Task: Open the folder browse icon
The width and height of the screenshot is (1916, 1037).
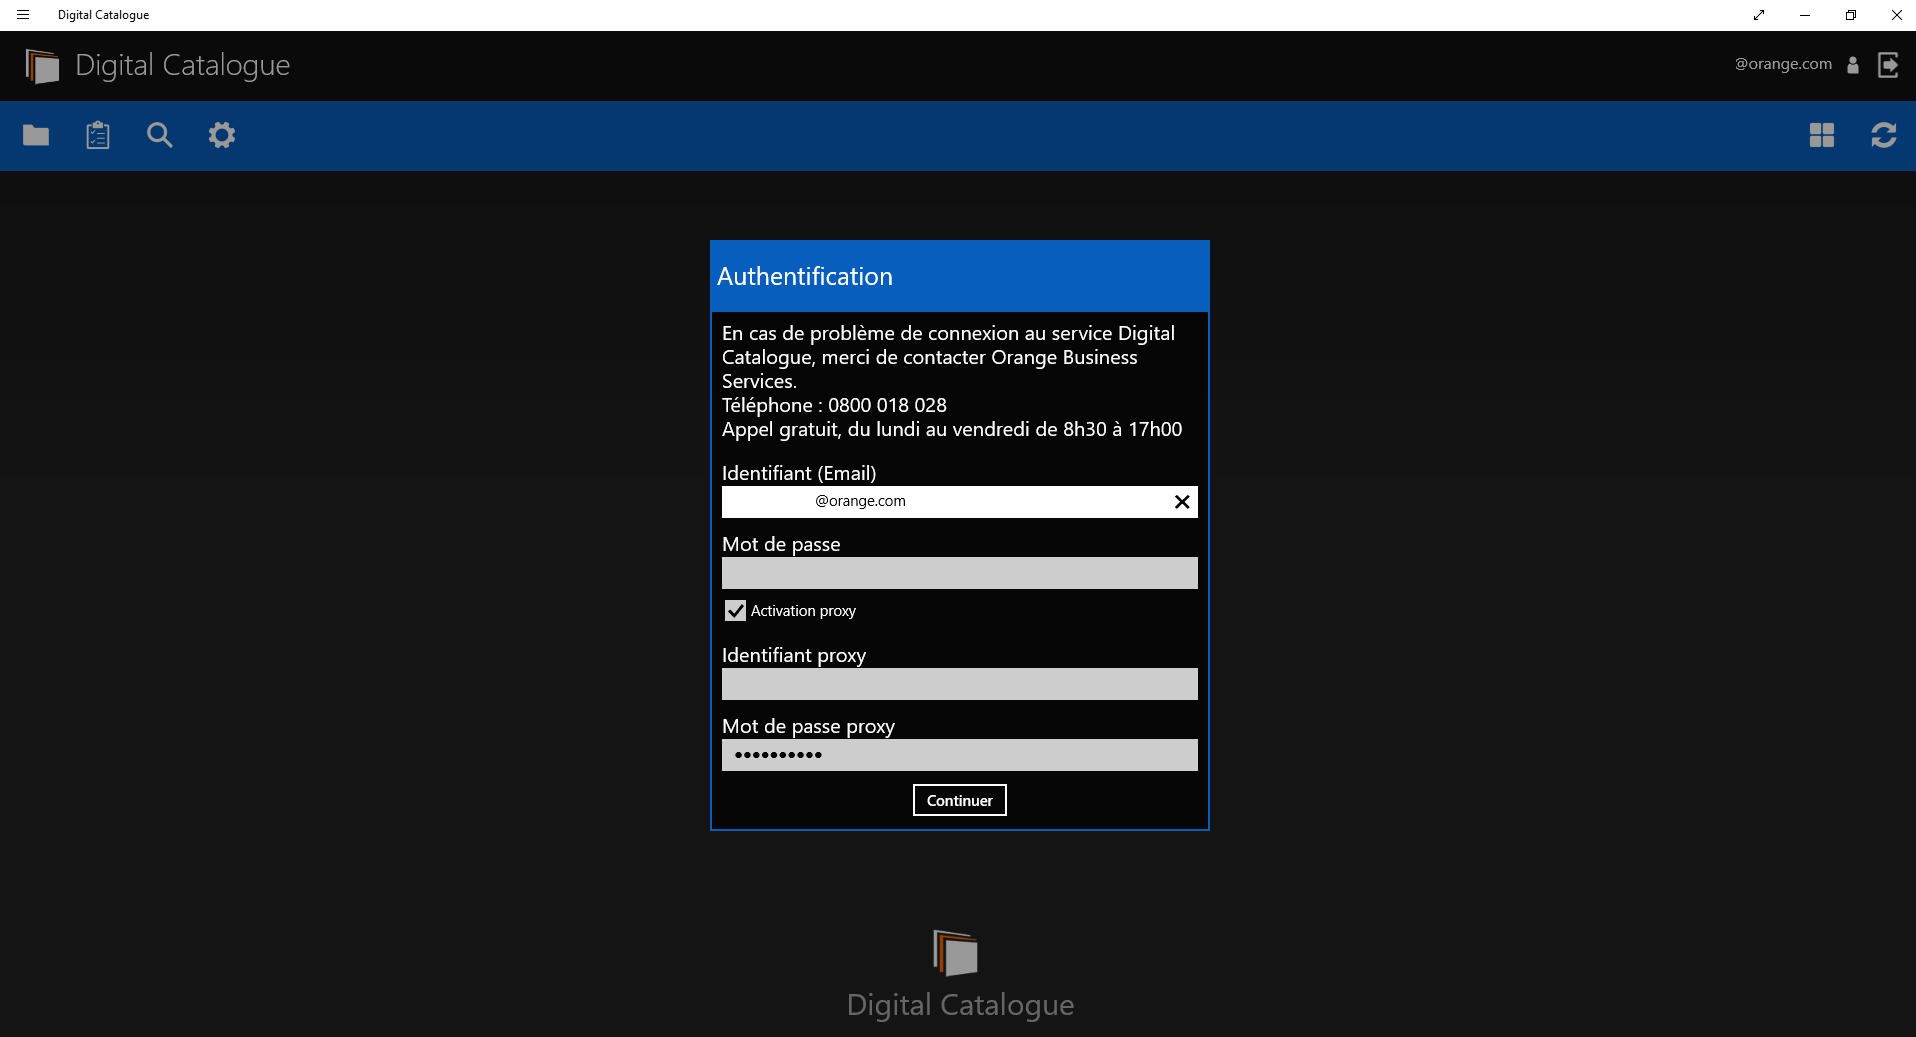Action: pos(36,135)
